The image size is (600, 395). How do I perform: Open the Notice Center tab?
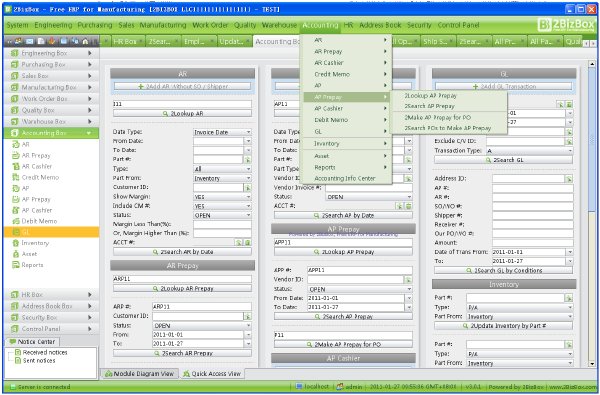click(32, 341)
